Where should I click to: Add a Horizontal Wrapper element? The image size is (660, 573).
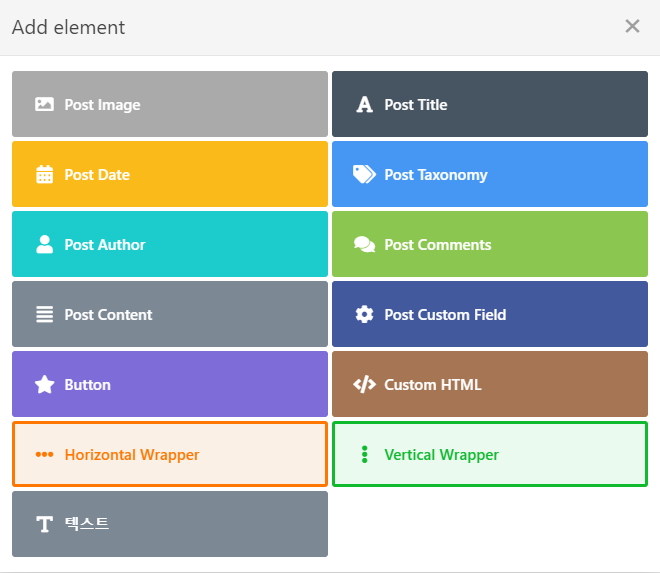point(169,454)
